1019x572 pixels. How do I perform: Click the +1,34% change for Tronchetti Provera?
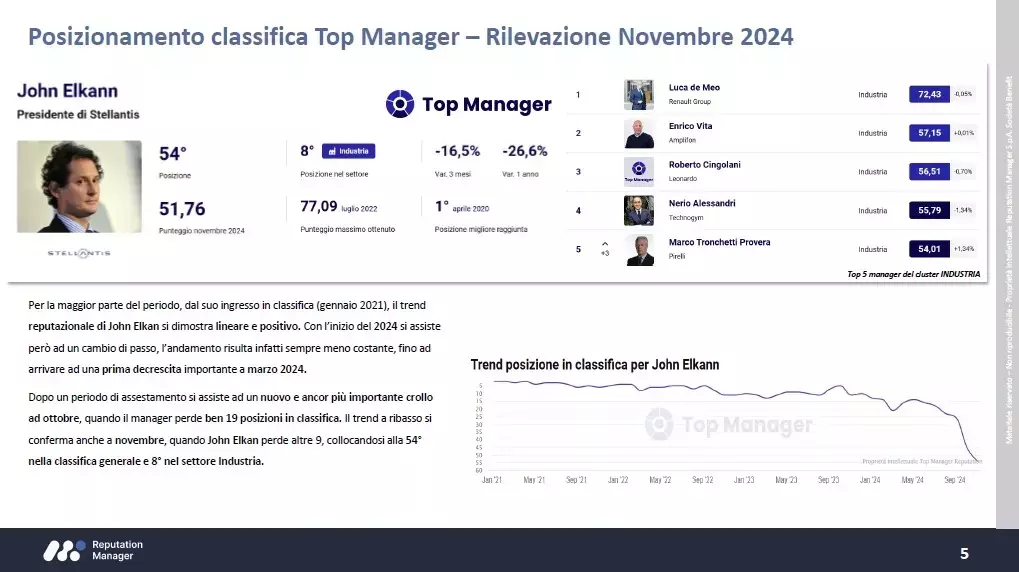click(x=963, y=249)
